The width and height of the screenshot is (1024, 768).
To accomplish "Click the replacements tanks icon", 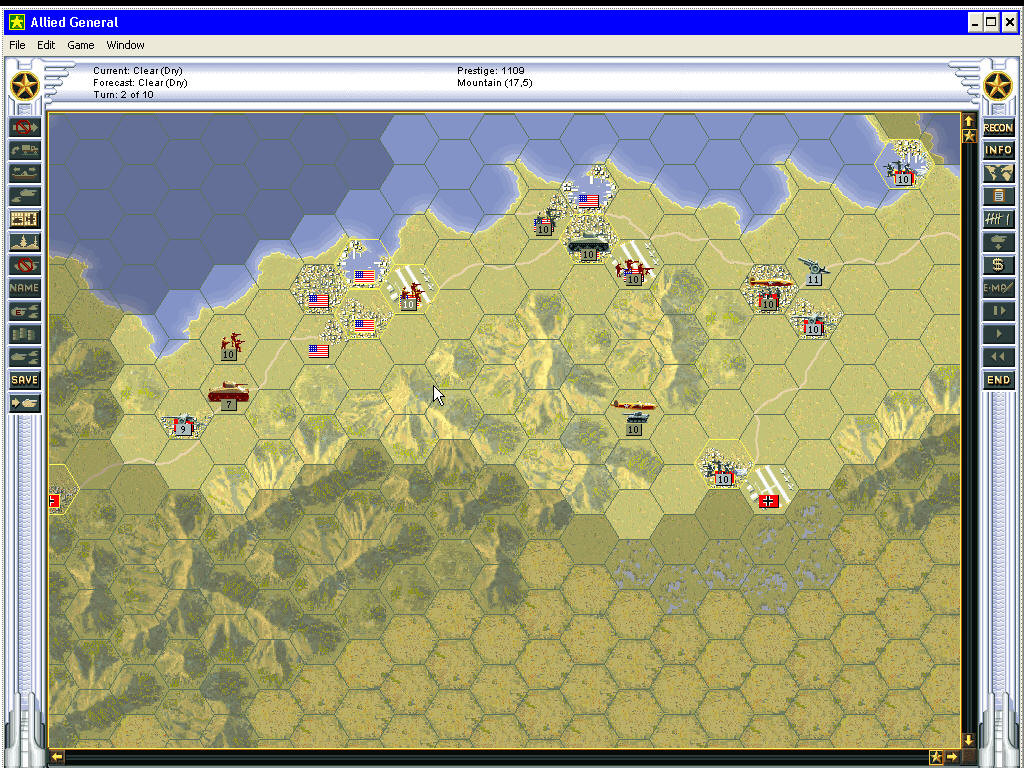I will (25, 357).
